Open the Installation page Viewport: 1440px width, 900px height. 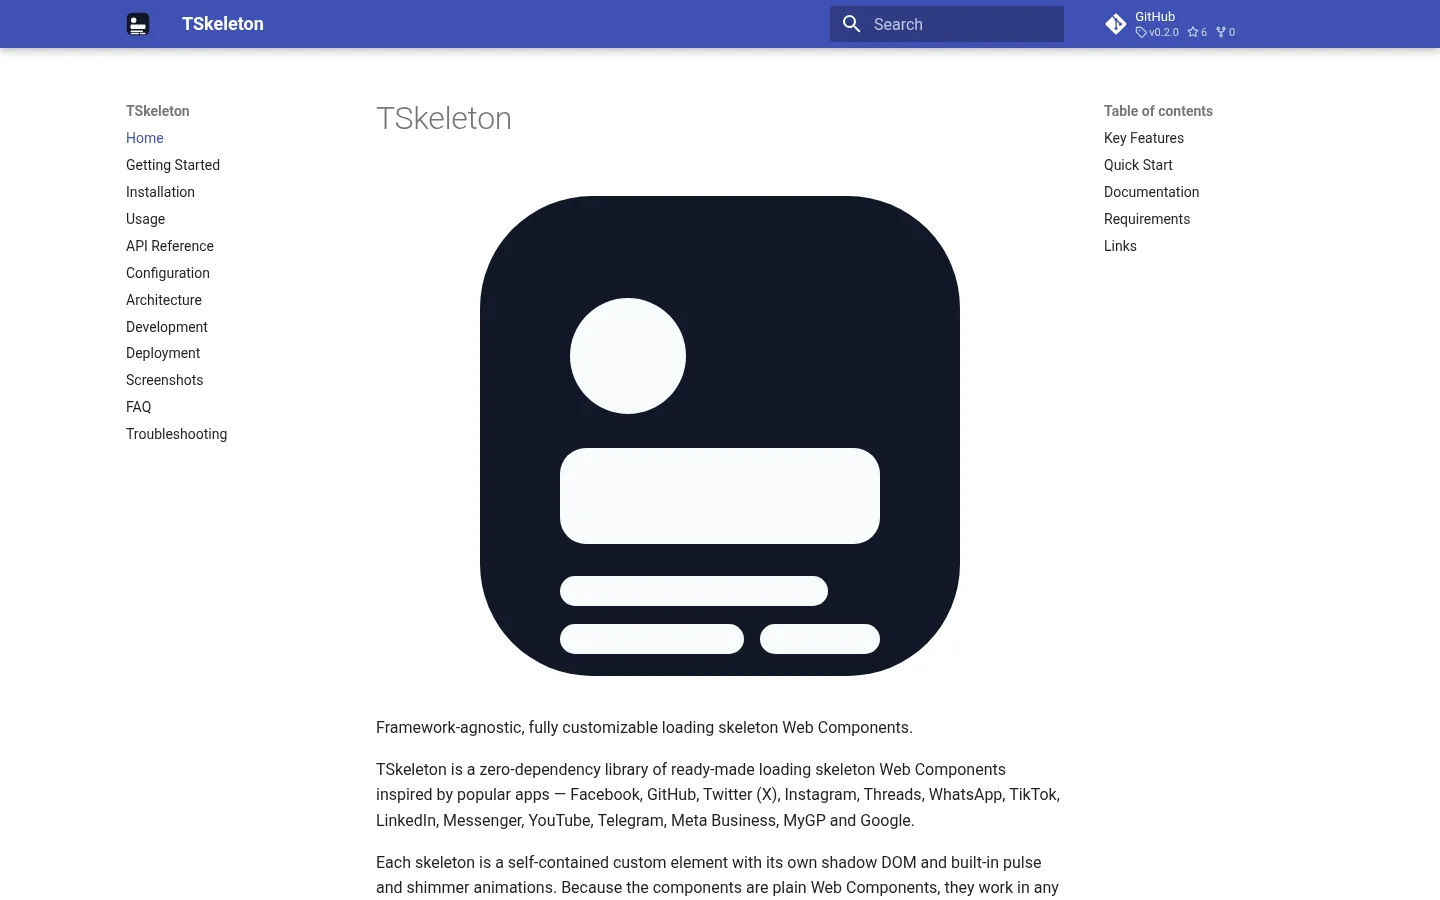(x=160, y=192)
